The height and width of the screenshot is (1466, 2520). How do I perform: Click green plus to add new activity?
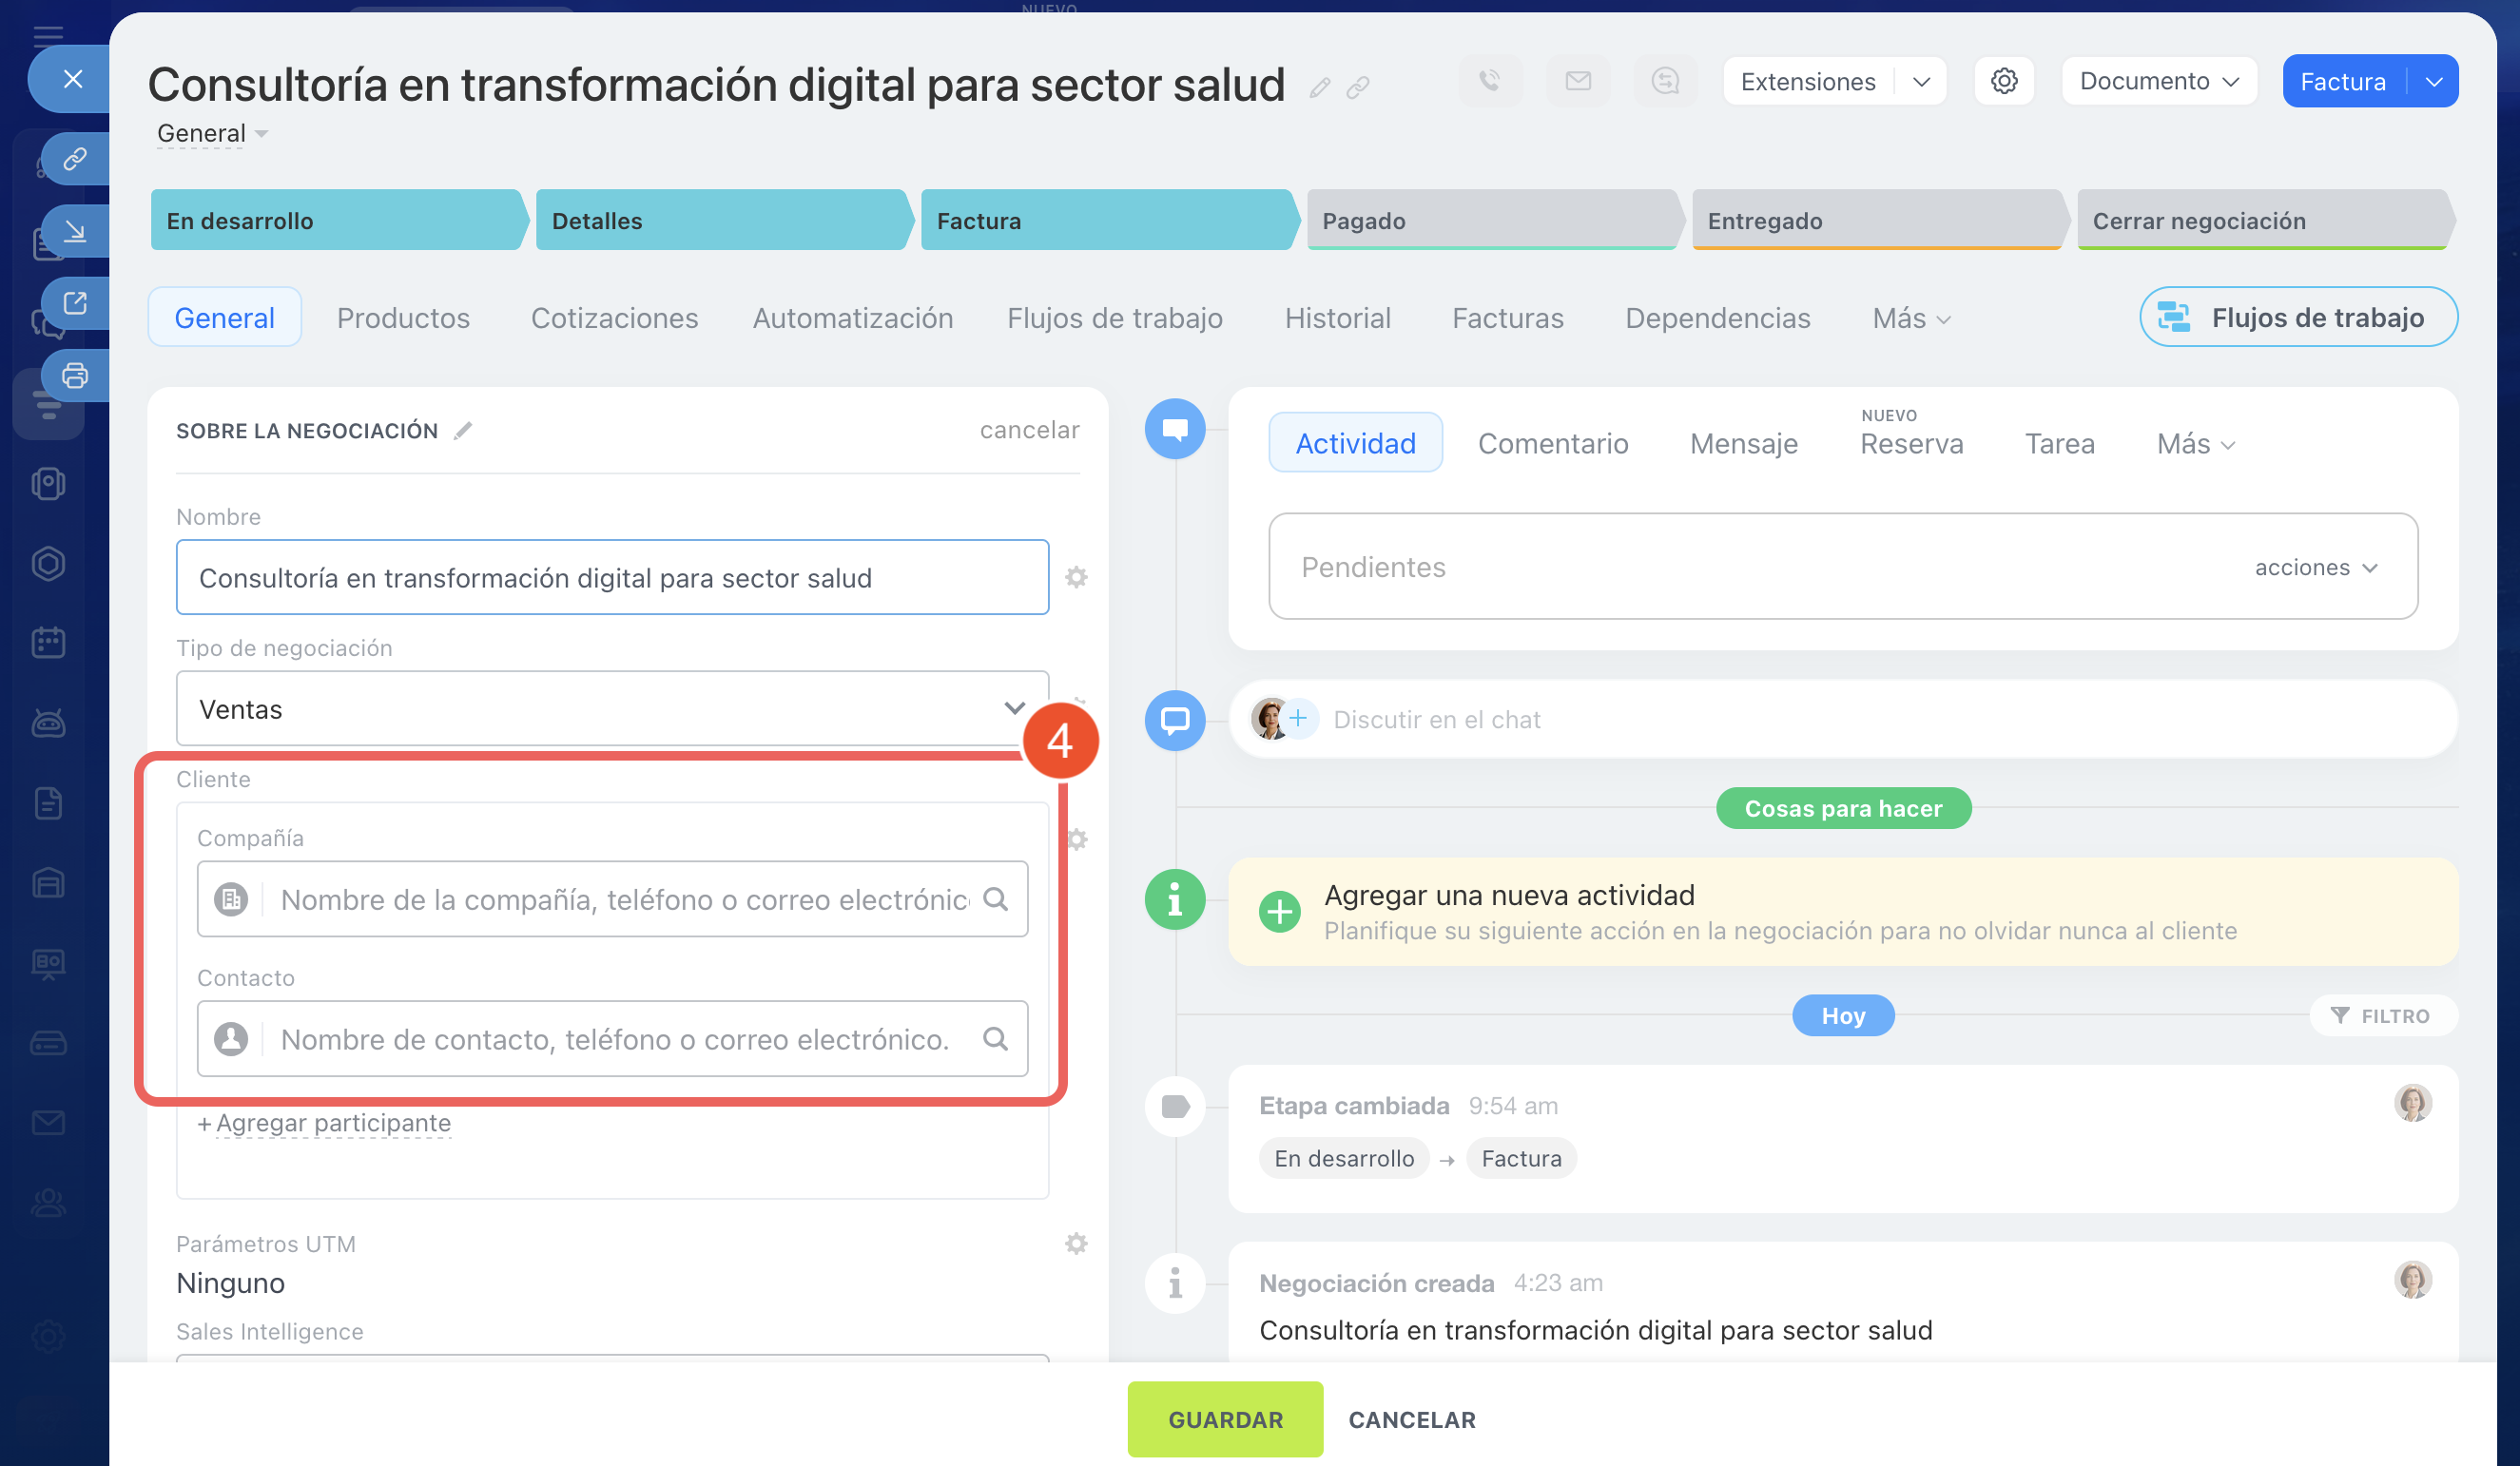coord(1279,911)
